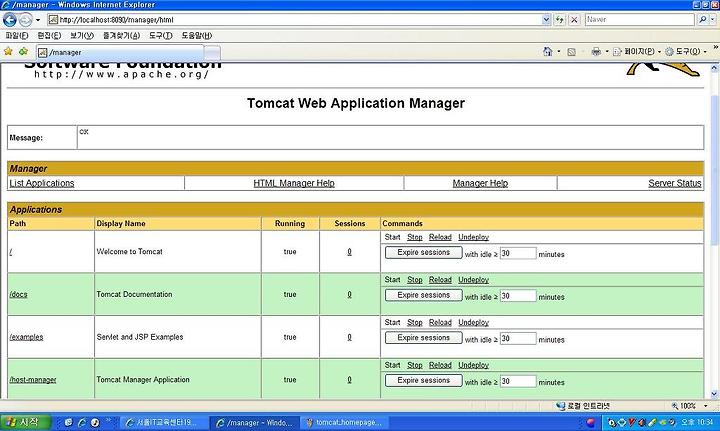Click Undeploy for the /docs application
The height and width of the screenshot is (431, 720).
click(x=473, y=280)
